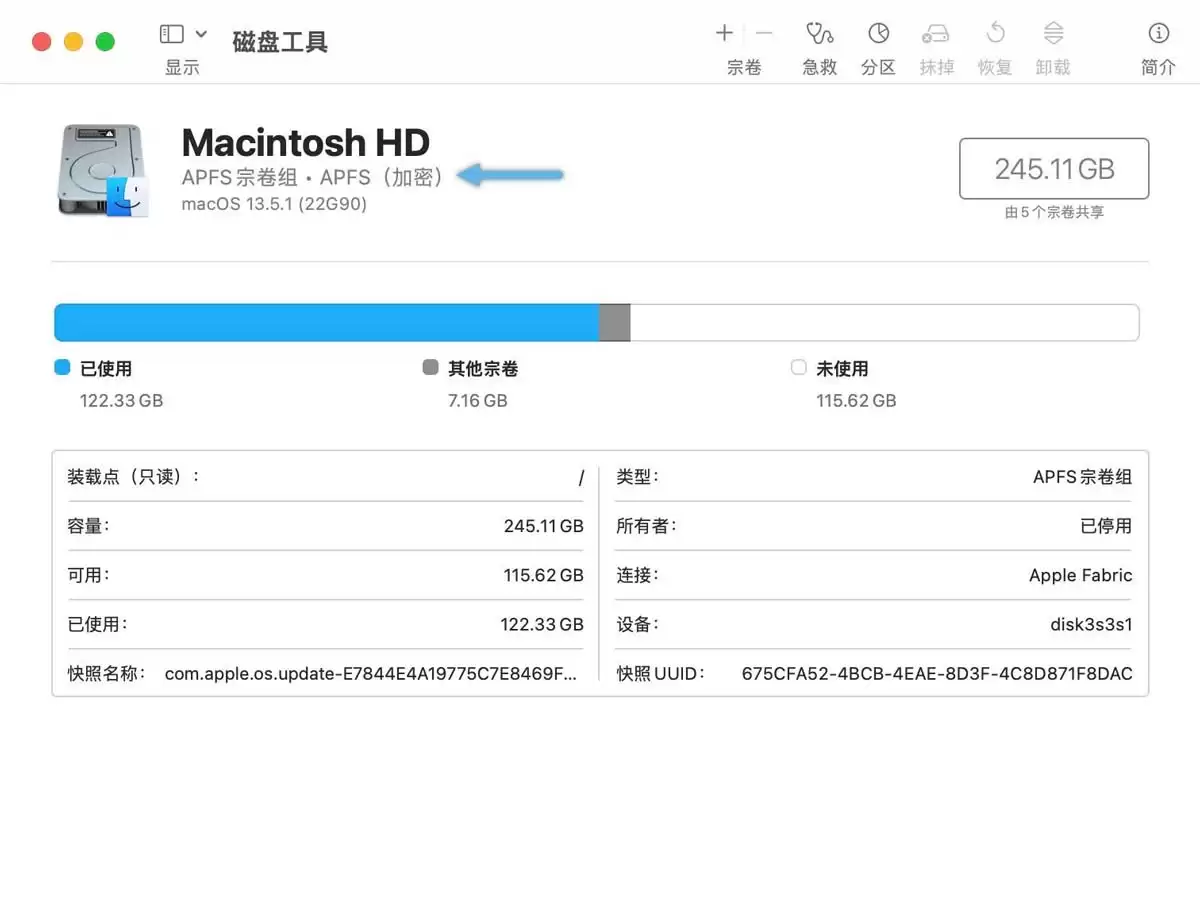Click the empty 未使用 legend circle
The width and height of the screenshot is (1200, 919).
[x=798, y=368]
